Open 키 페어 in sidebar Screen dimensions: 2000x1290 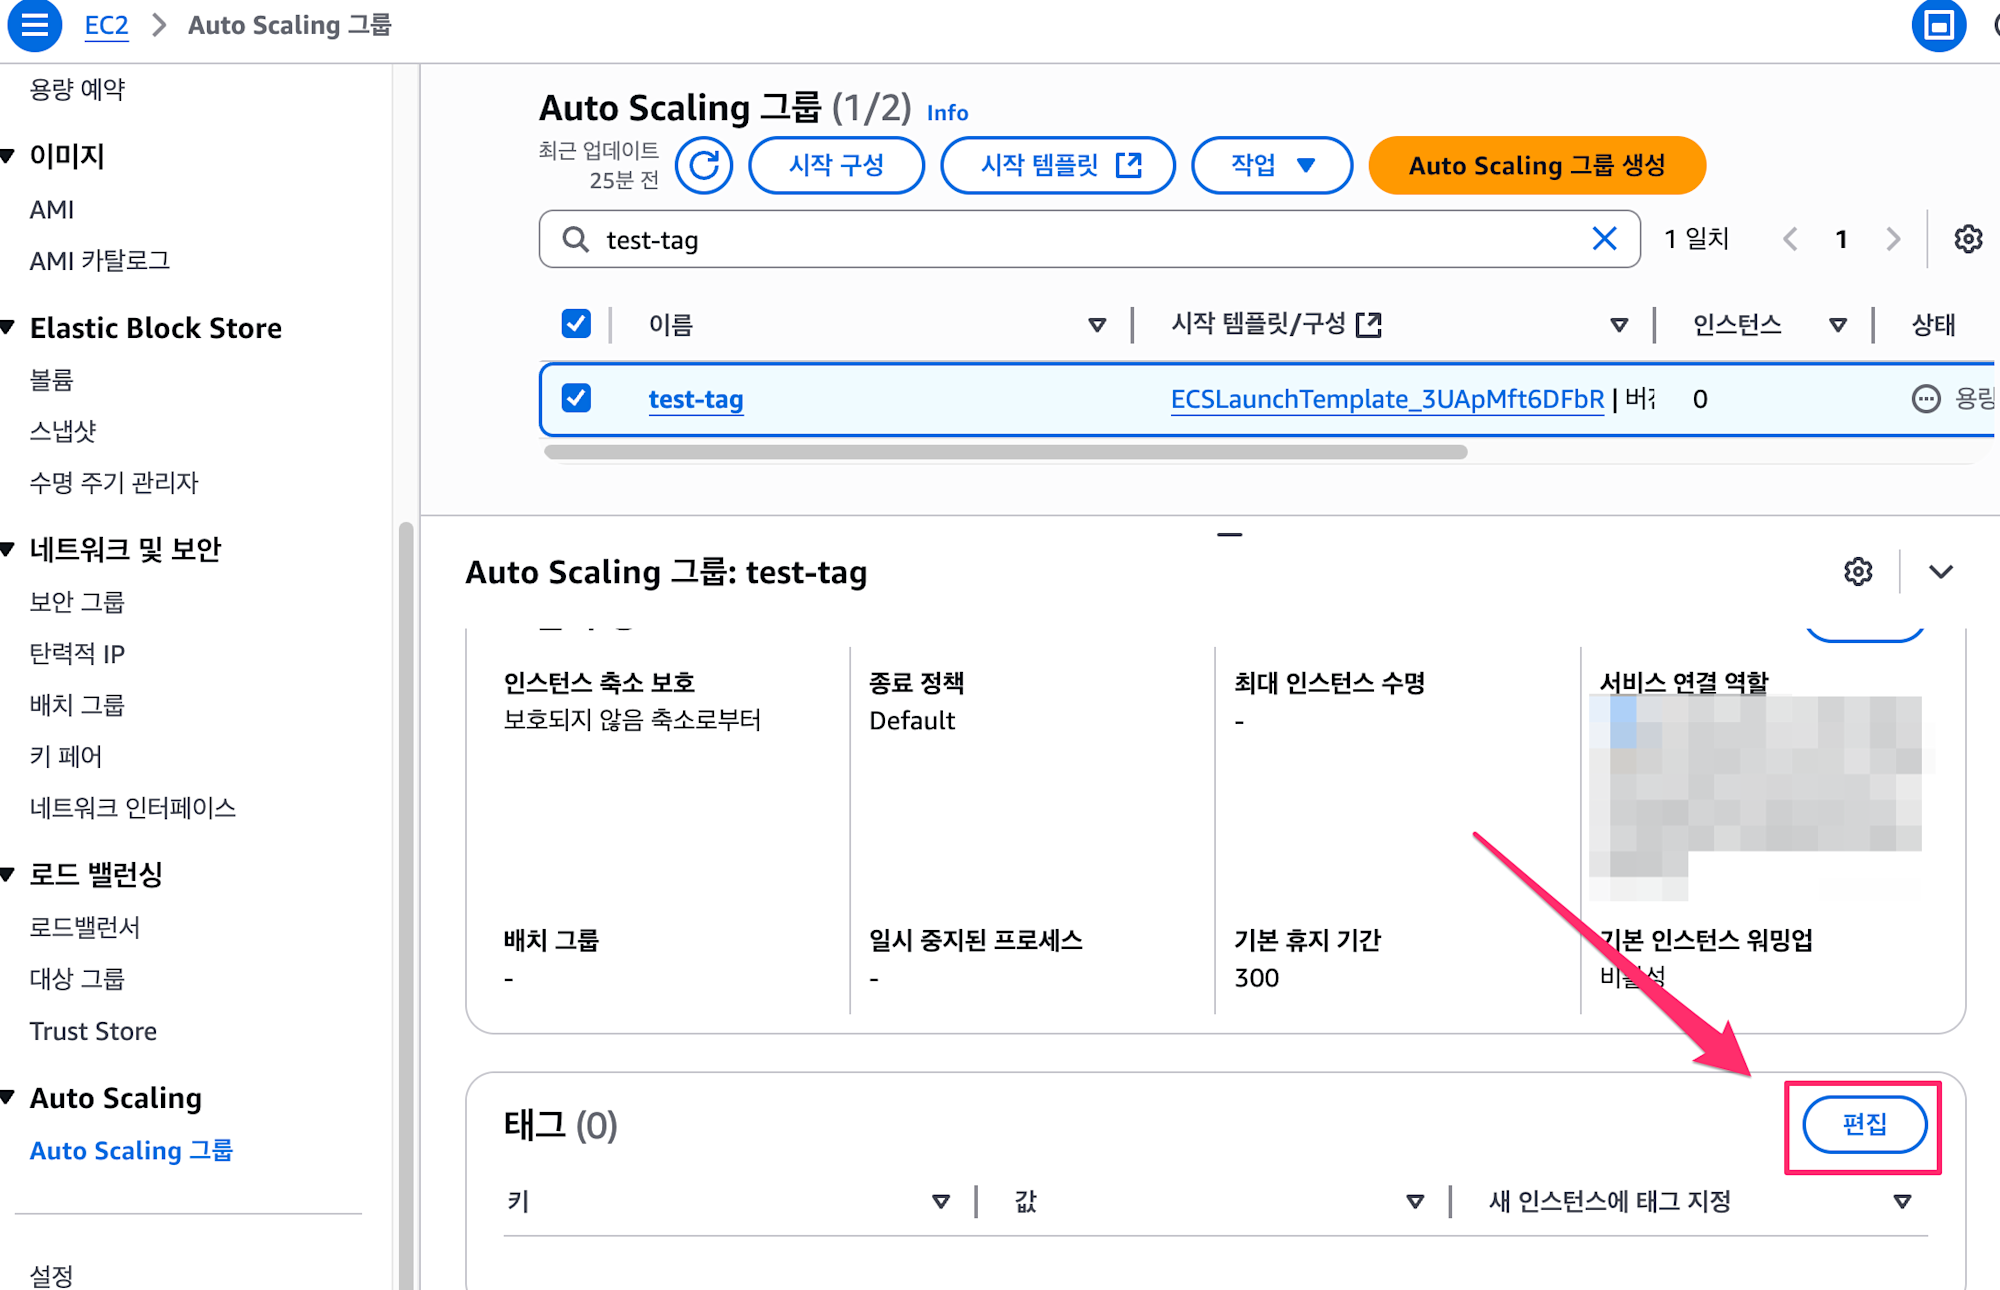coord(66,756)
